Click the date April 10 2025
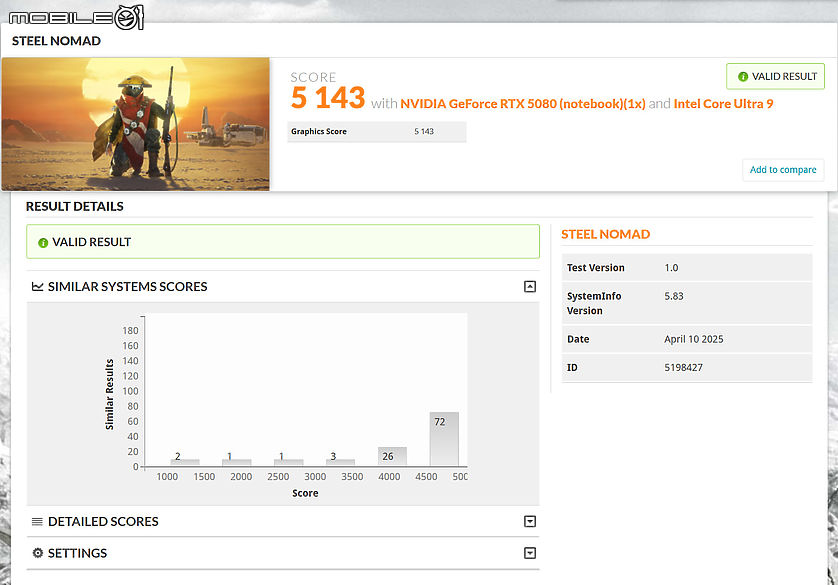838x585 pixels. point(694,339)
